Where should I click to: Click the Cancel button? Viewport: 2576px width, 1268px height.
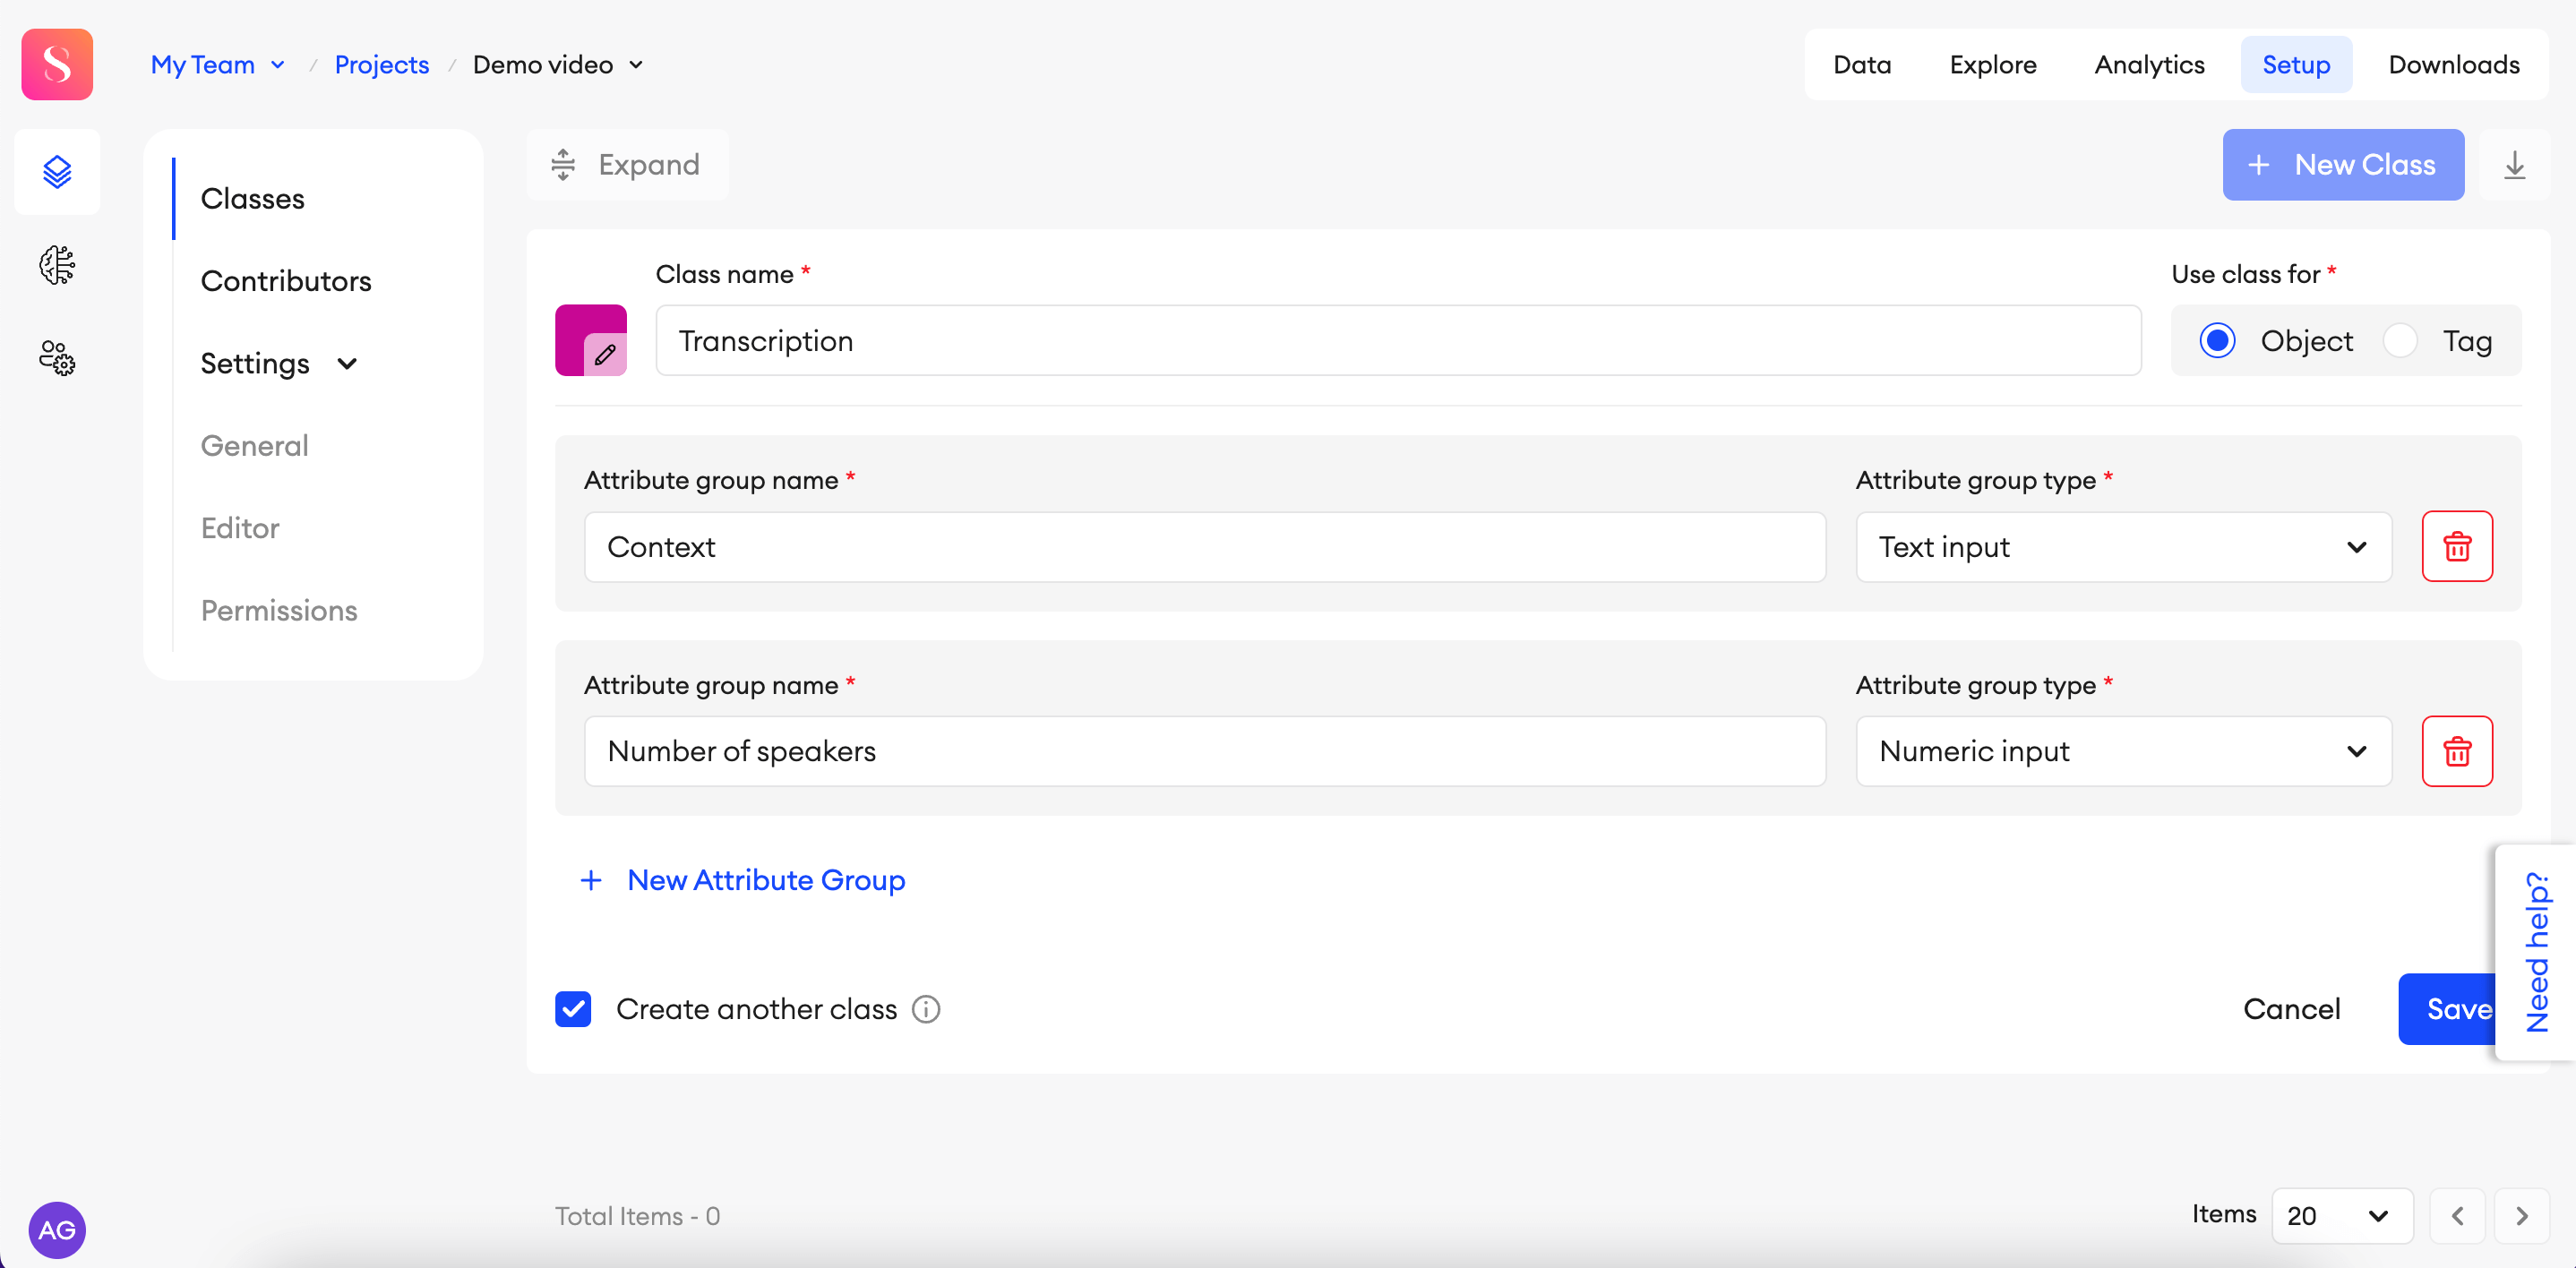[2291, 1009]
